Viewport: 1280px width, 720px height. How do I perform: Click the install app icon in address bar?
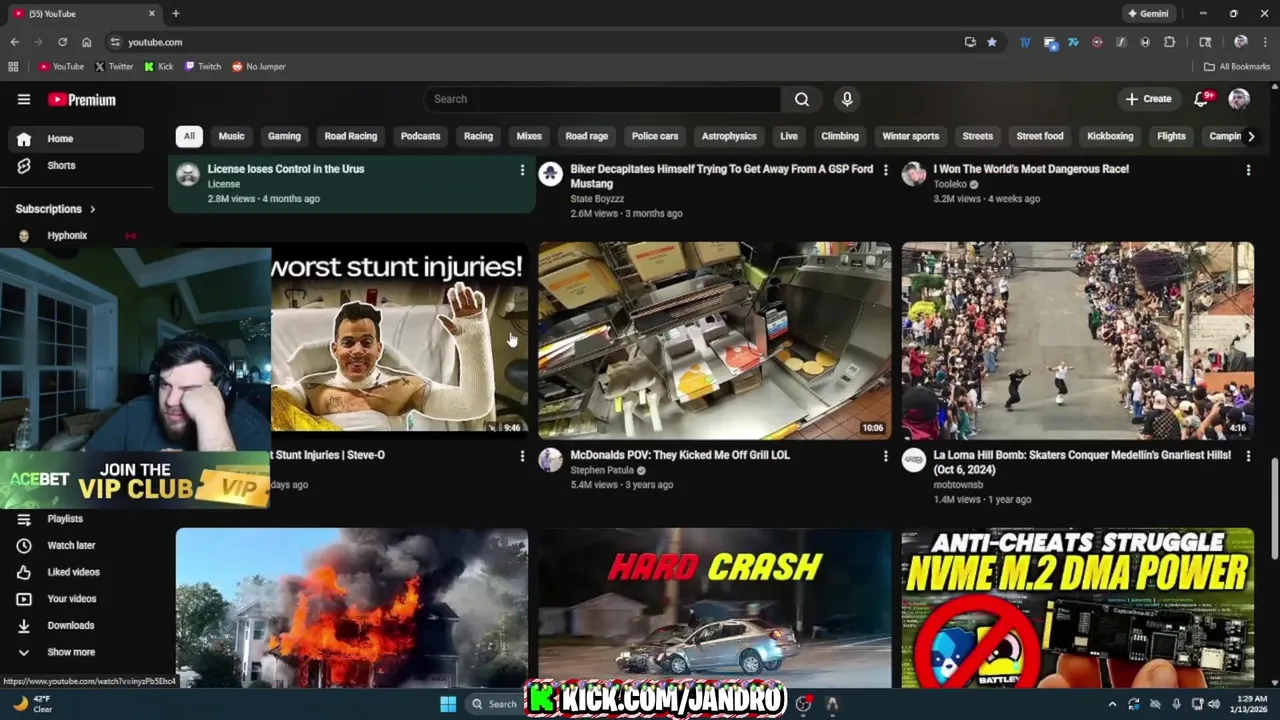[970, 42]
